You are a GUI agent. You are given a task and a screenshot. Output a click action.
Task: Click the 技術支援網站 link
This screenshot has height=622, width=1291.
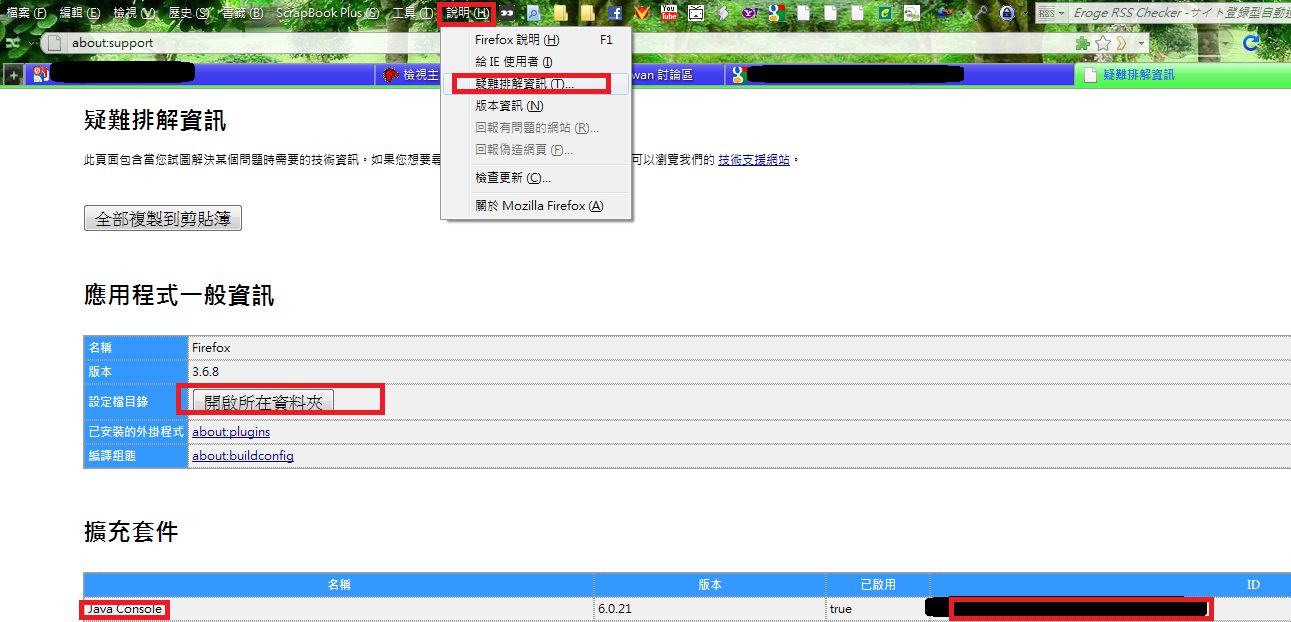click(x=753, y=160)
